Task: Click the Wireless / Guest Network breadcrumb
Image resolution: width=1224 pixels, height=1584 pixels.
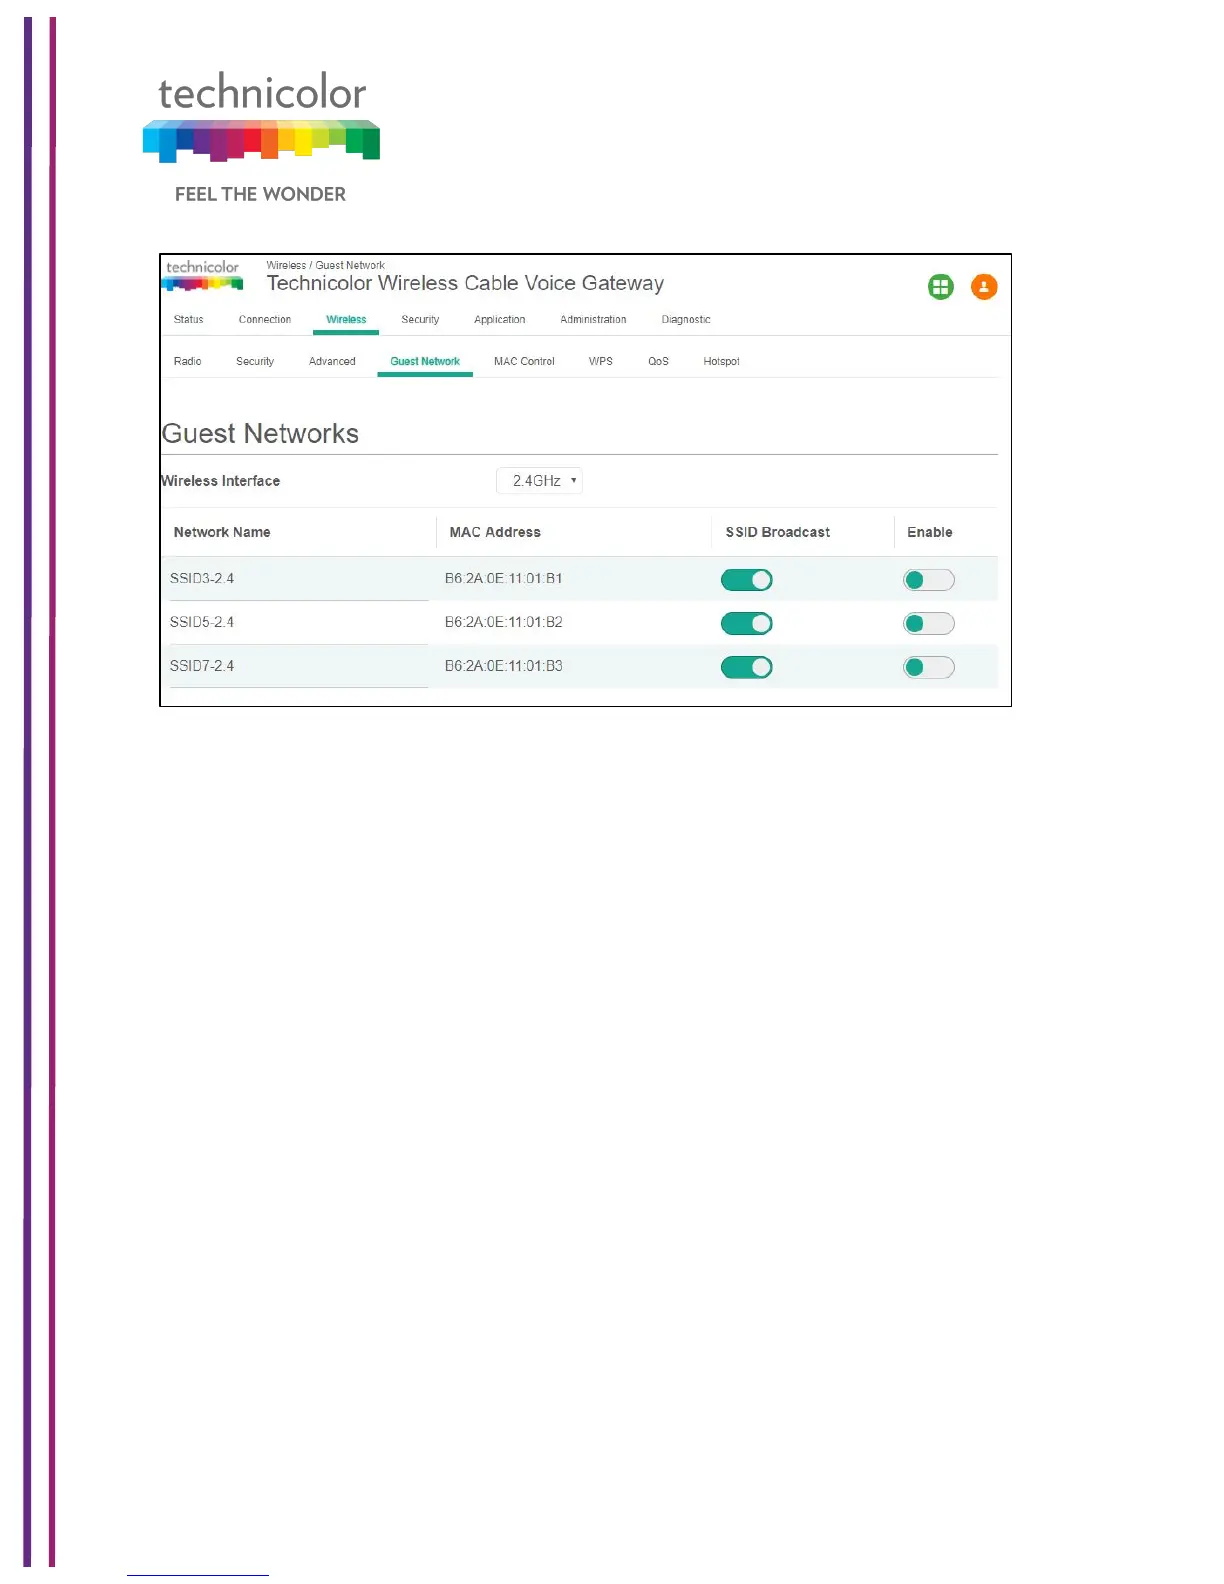Action: point(325,266)
